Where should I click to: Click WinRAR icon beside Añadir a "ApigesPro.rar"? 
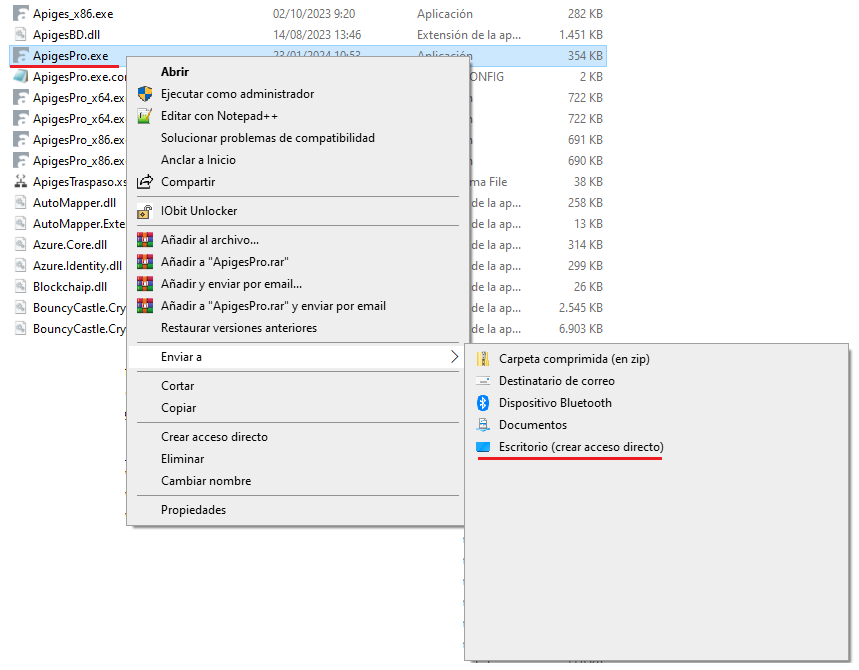tap(145, 262)
